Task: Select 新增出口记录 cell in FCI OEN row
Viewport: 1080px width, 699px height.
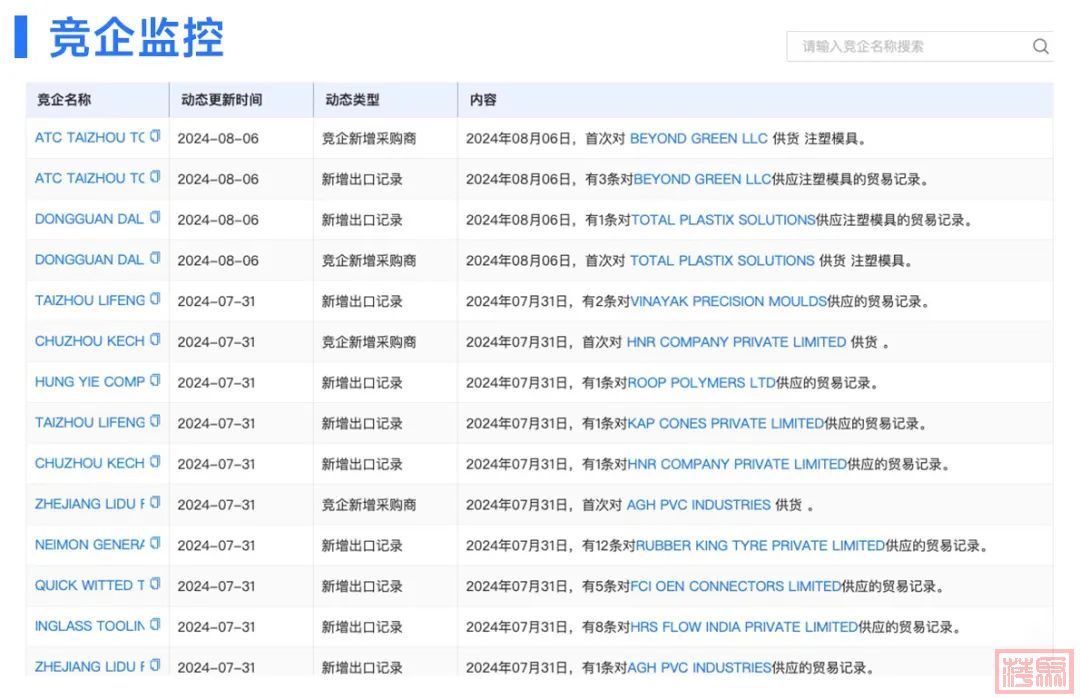Action: 362,586
